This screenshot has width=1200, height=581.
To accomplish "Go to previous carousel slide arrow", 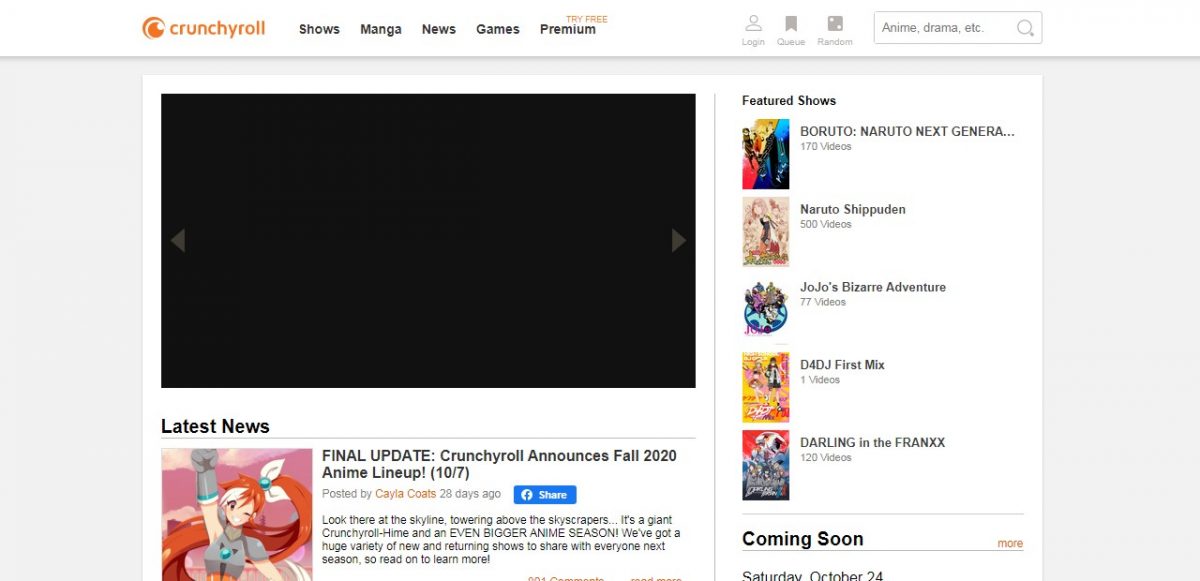I will 177,240.
